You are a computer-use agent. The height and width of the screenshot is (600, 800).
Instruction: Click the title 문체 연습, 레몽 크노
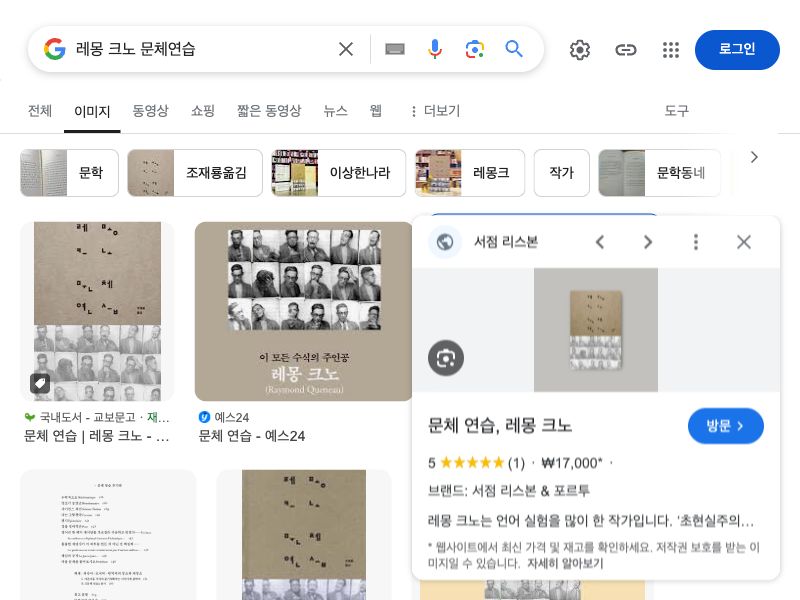(x=500, y=425)
